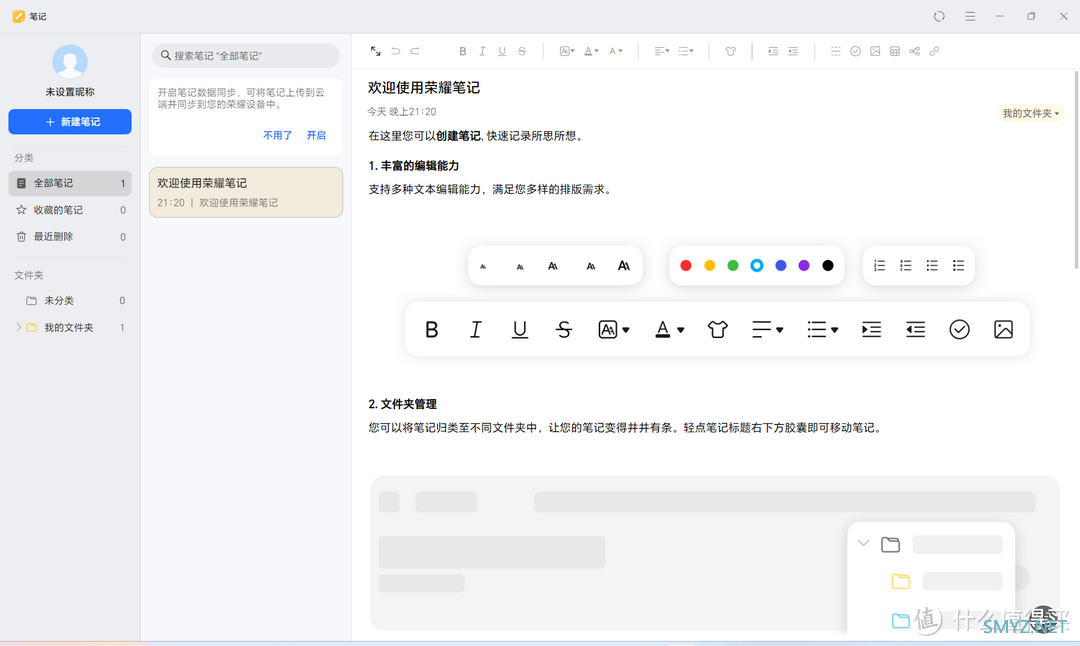
Task: Click the link icon in top toolbar
Action: 934,51
